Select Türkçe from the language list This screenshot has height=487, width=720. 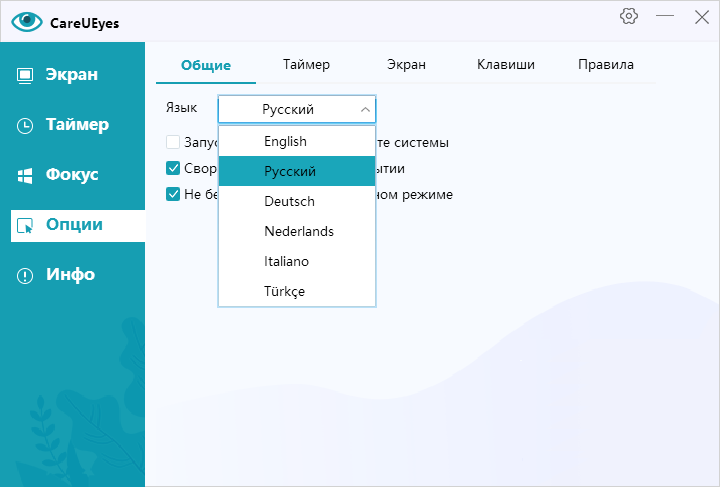click(297, 291)
